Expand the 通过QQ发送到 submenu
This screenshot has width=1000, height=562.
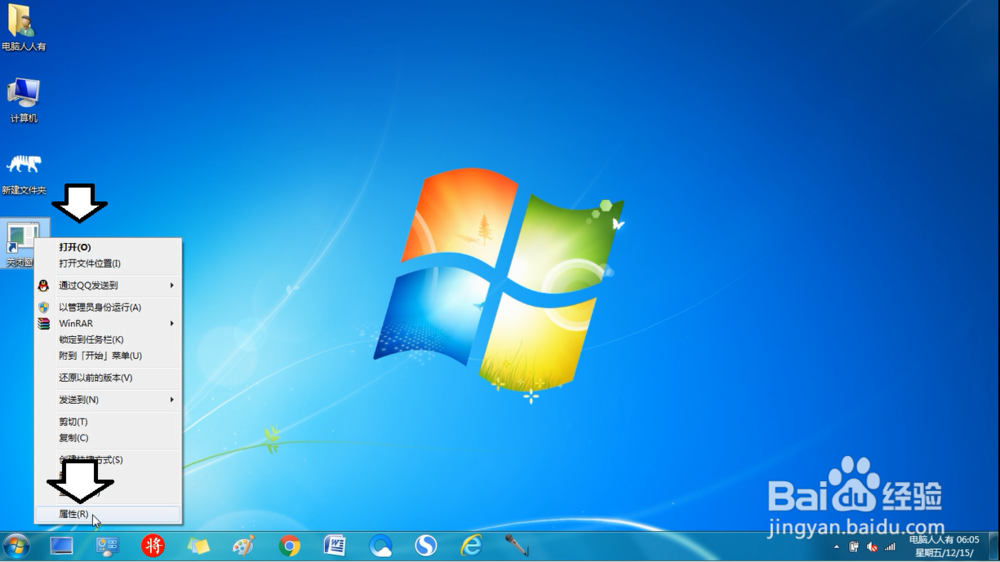[x=108, y=286]
